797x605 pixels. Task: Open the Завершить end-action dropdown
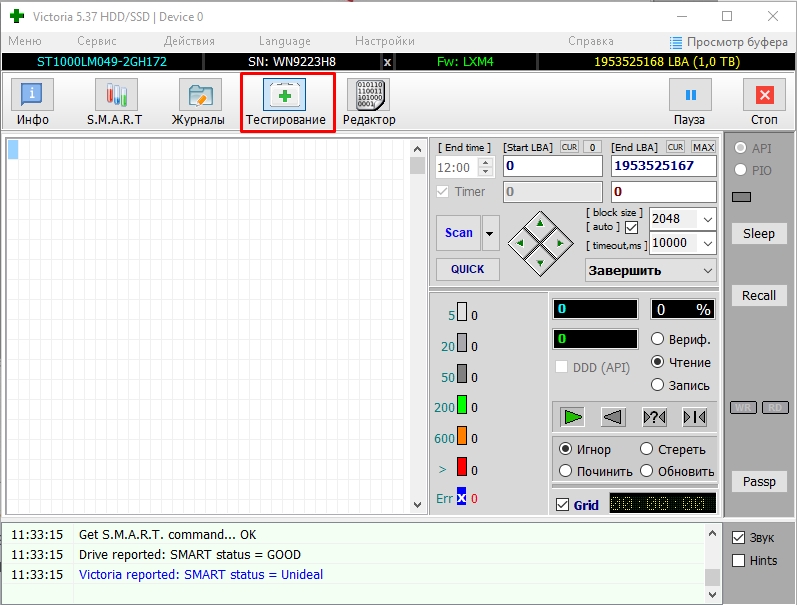(x=651, y=270)
